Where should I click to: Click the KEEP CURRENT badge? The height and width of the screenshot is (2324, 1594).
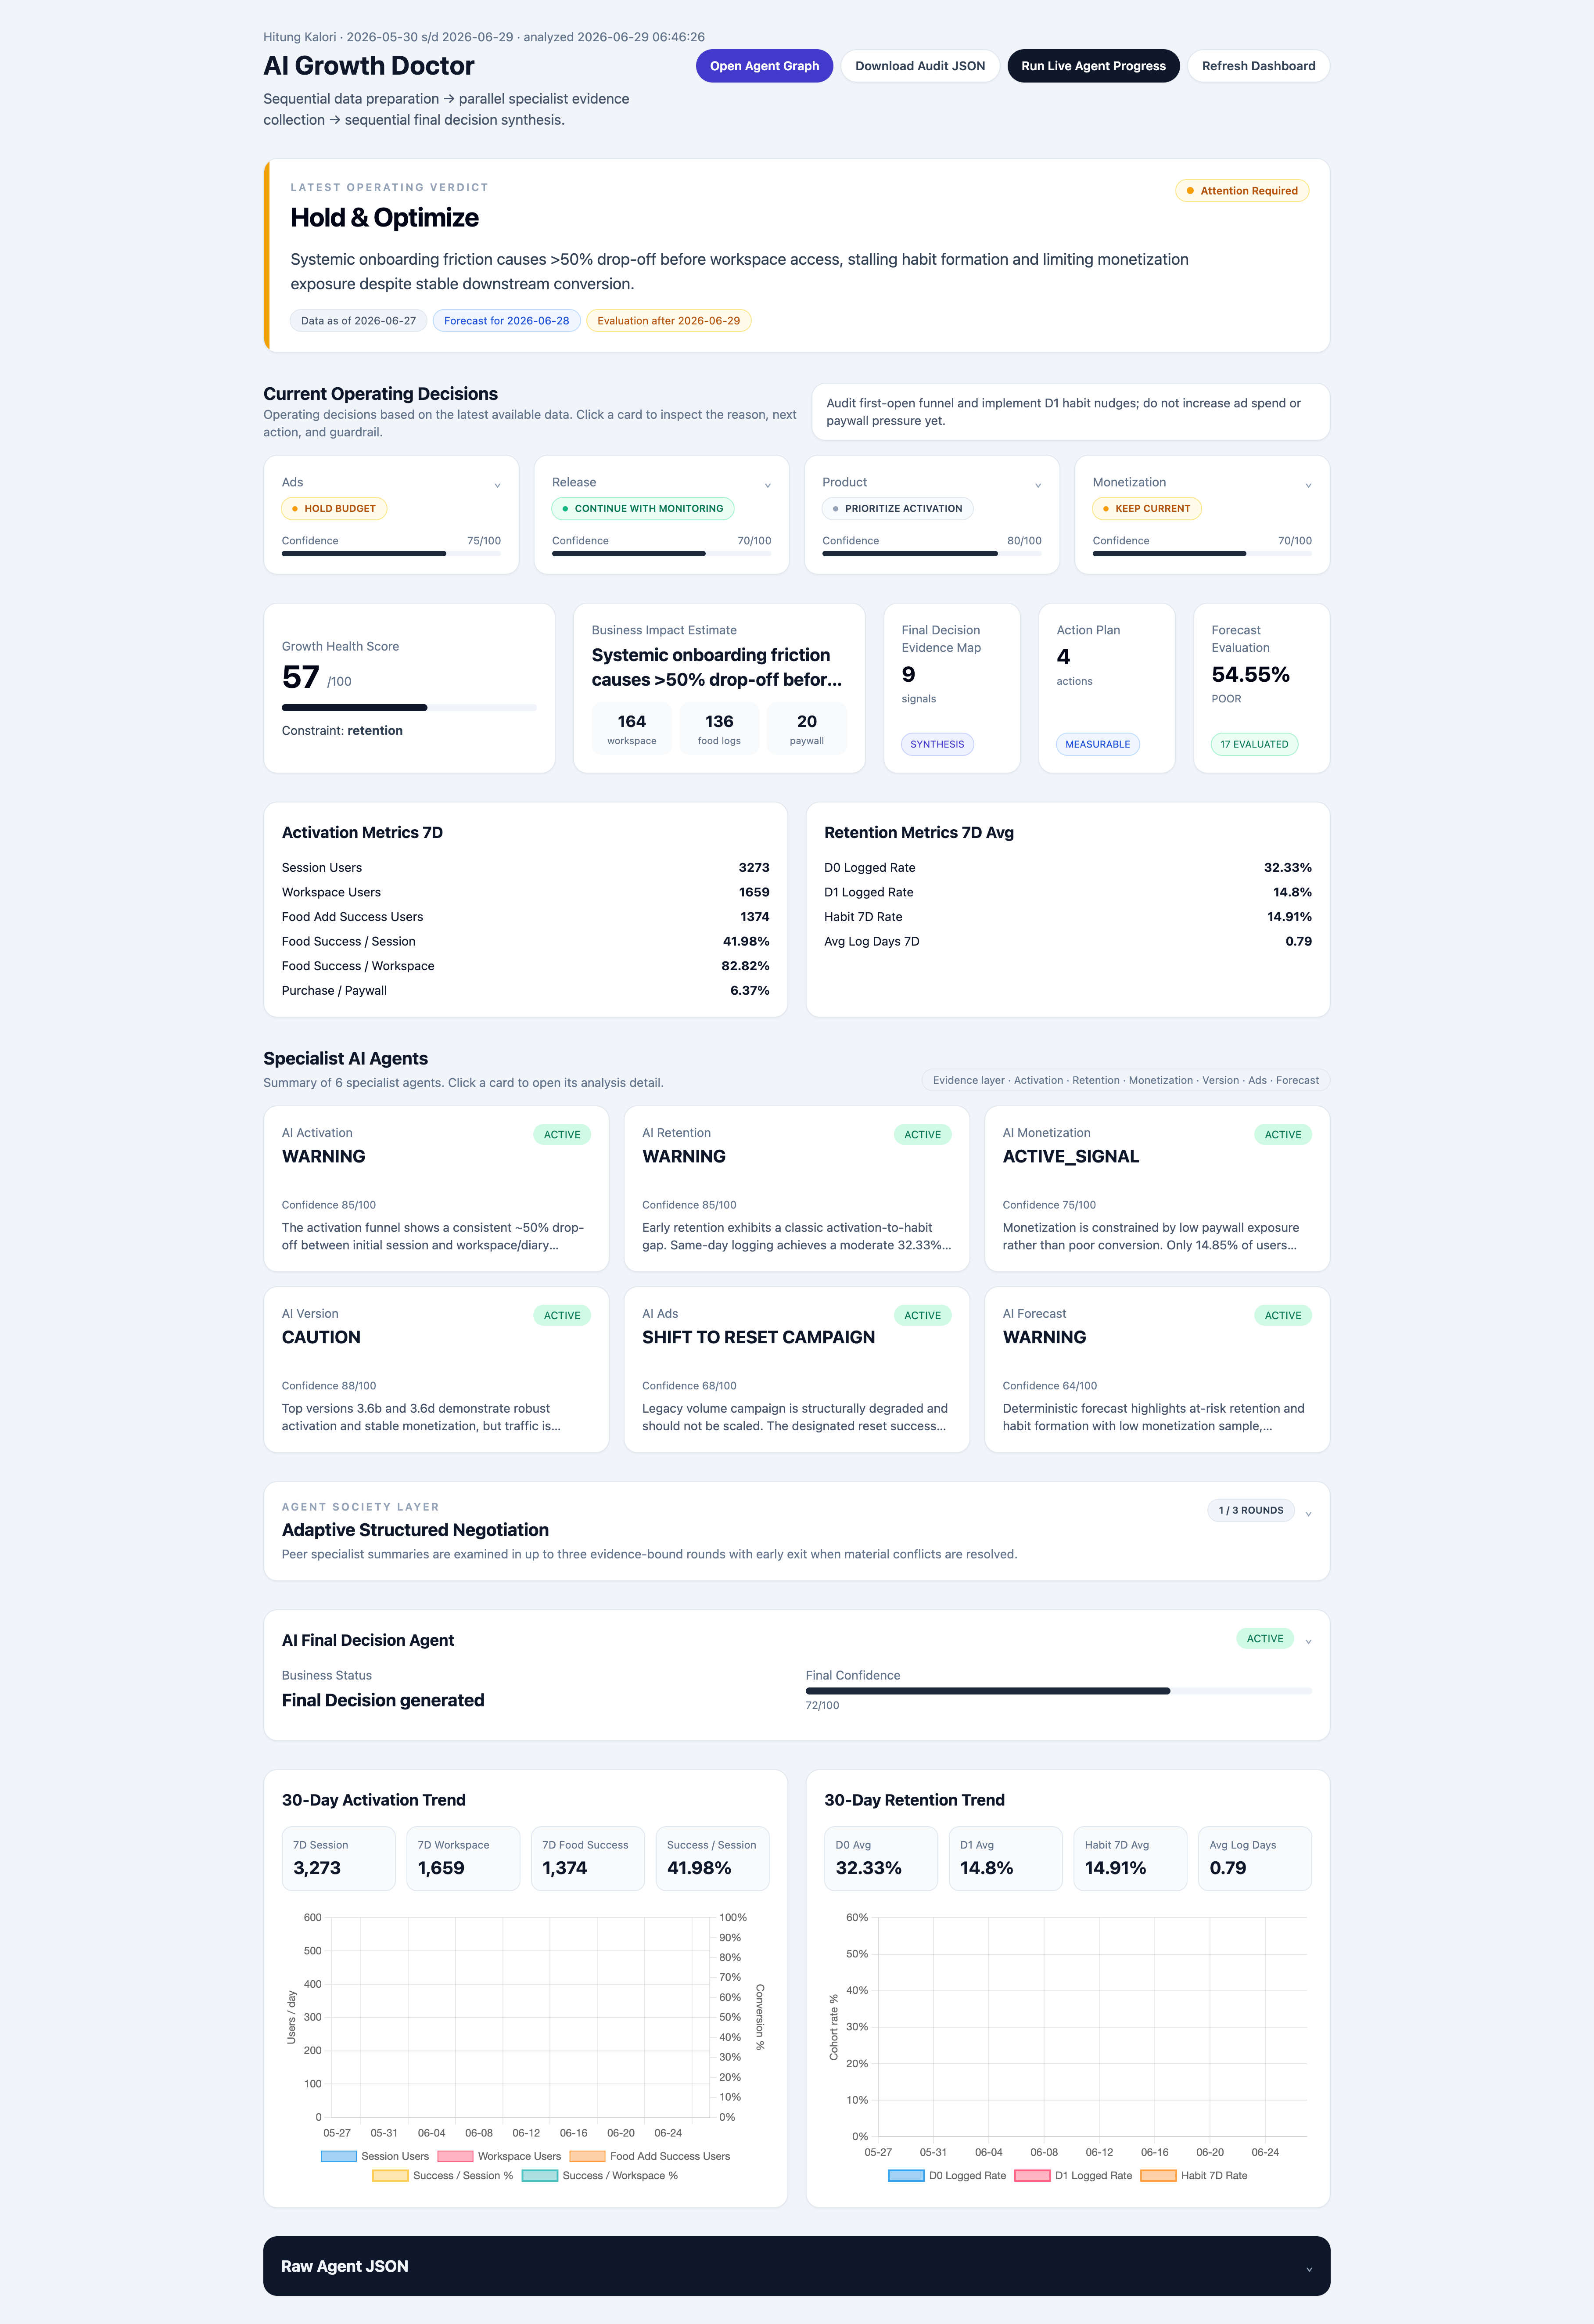point(1147,509)
